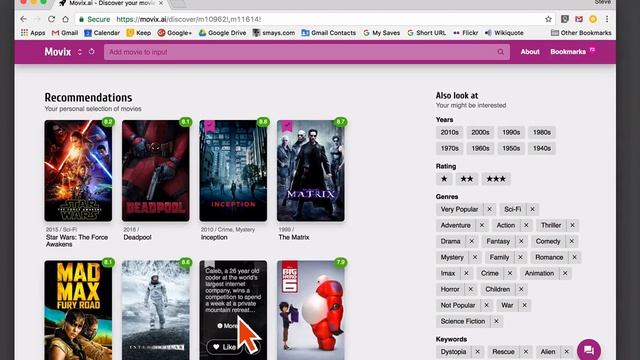
Task: Open the chat bubble button
Action: (589, 350)
